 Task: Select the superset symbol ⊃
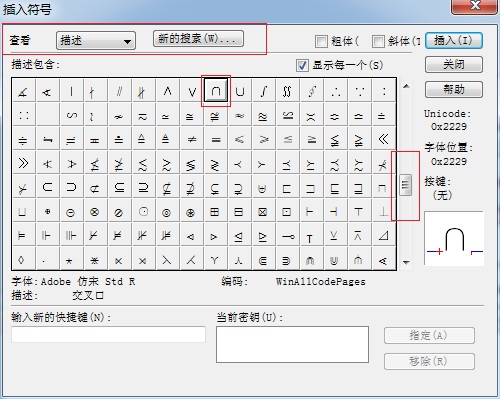coord(72,187)
